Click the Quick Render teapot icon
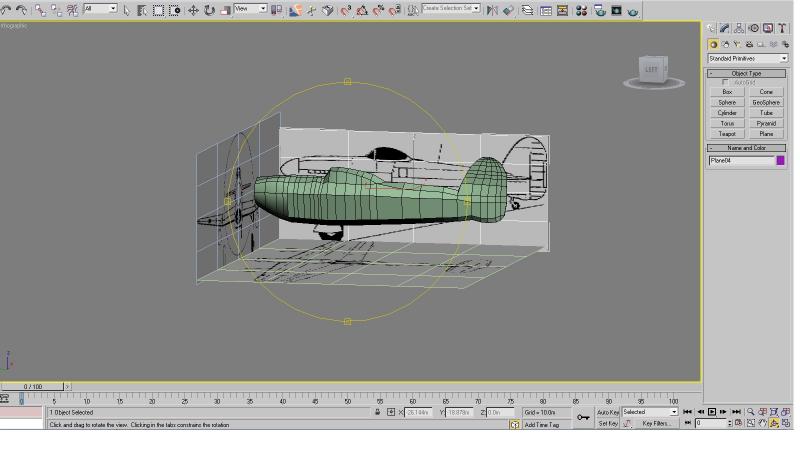The height and width of the screenshot is (450, 800). point(633,10)
